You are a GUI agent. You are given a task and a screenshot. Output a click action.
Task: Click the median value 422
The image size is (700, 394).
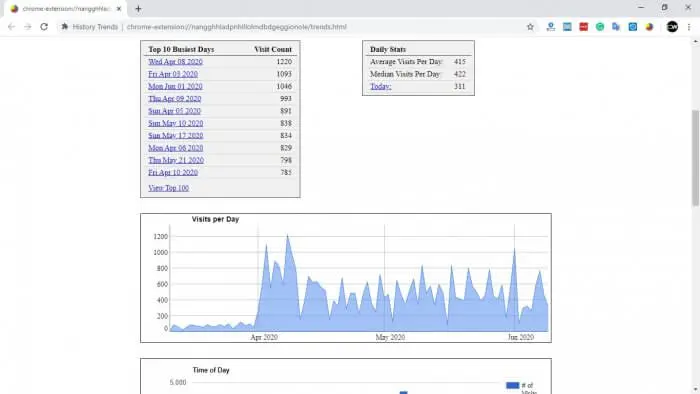460,74
